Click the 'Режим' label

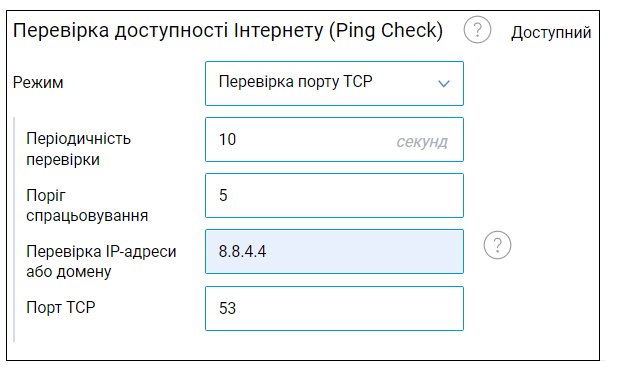click(x=38, y=83)
